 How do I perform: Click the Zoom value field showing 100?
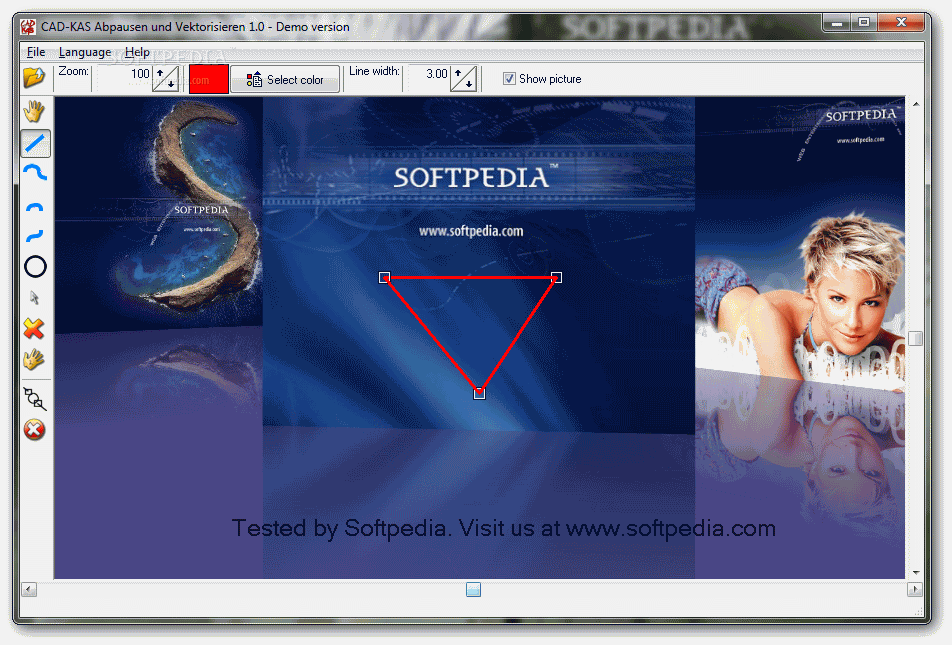(125, 73)
